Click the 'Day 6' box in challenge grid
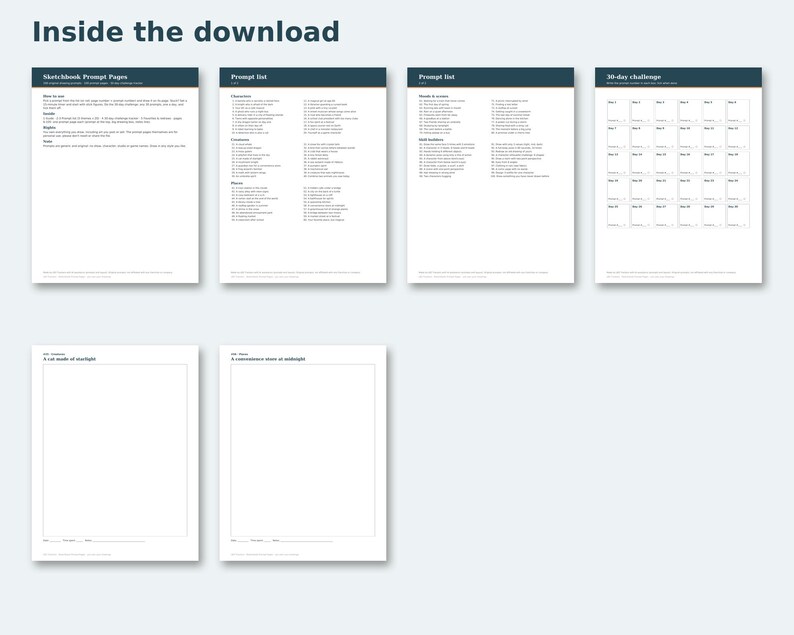Image resolution: width=794 pixels, height=635 pixels. (x=738, y=111)
